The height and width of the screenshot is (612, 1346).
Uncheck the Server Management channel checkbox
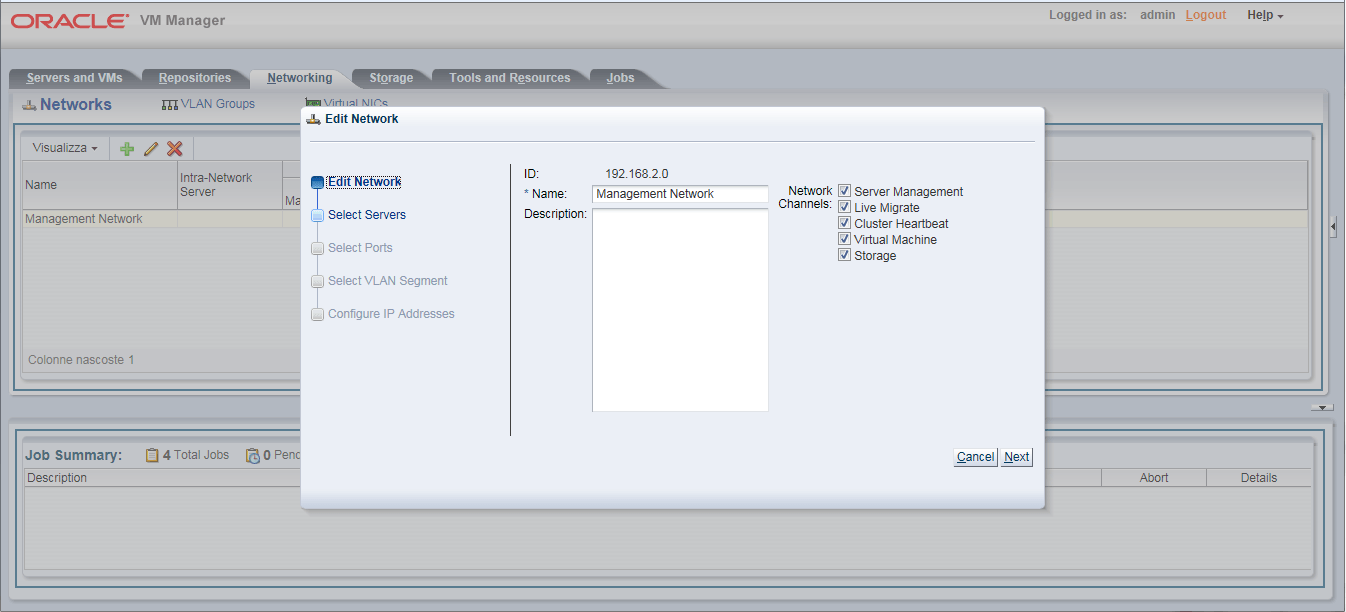844,191
